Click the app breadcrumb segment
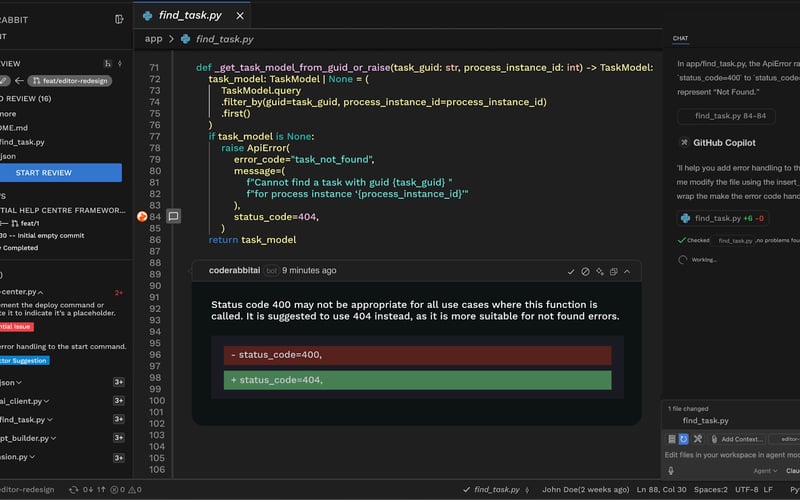Viewport: 800px width, 500px height. [x=153, y=39]
